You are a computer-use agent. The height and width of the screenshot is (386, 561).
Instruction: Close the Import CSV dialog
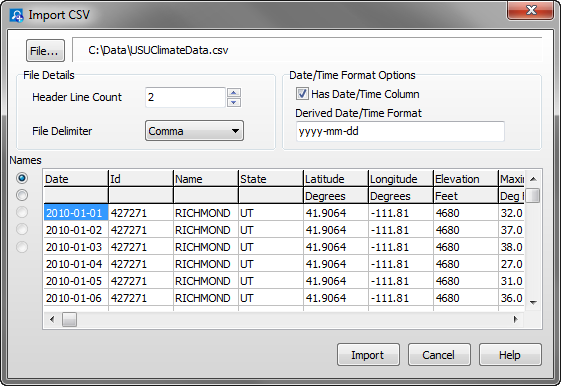coord(531,10)
